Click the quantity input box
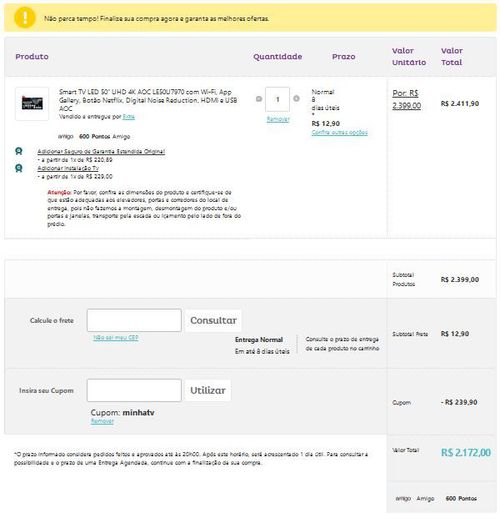Viewport: 500px width, 523px height. point(277,99)
